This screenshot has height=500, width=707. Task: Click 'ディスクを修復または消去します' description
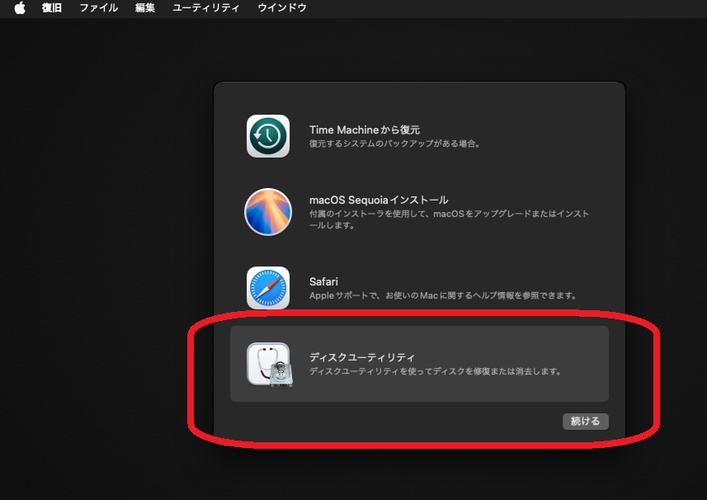pos(436,372)
